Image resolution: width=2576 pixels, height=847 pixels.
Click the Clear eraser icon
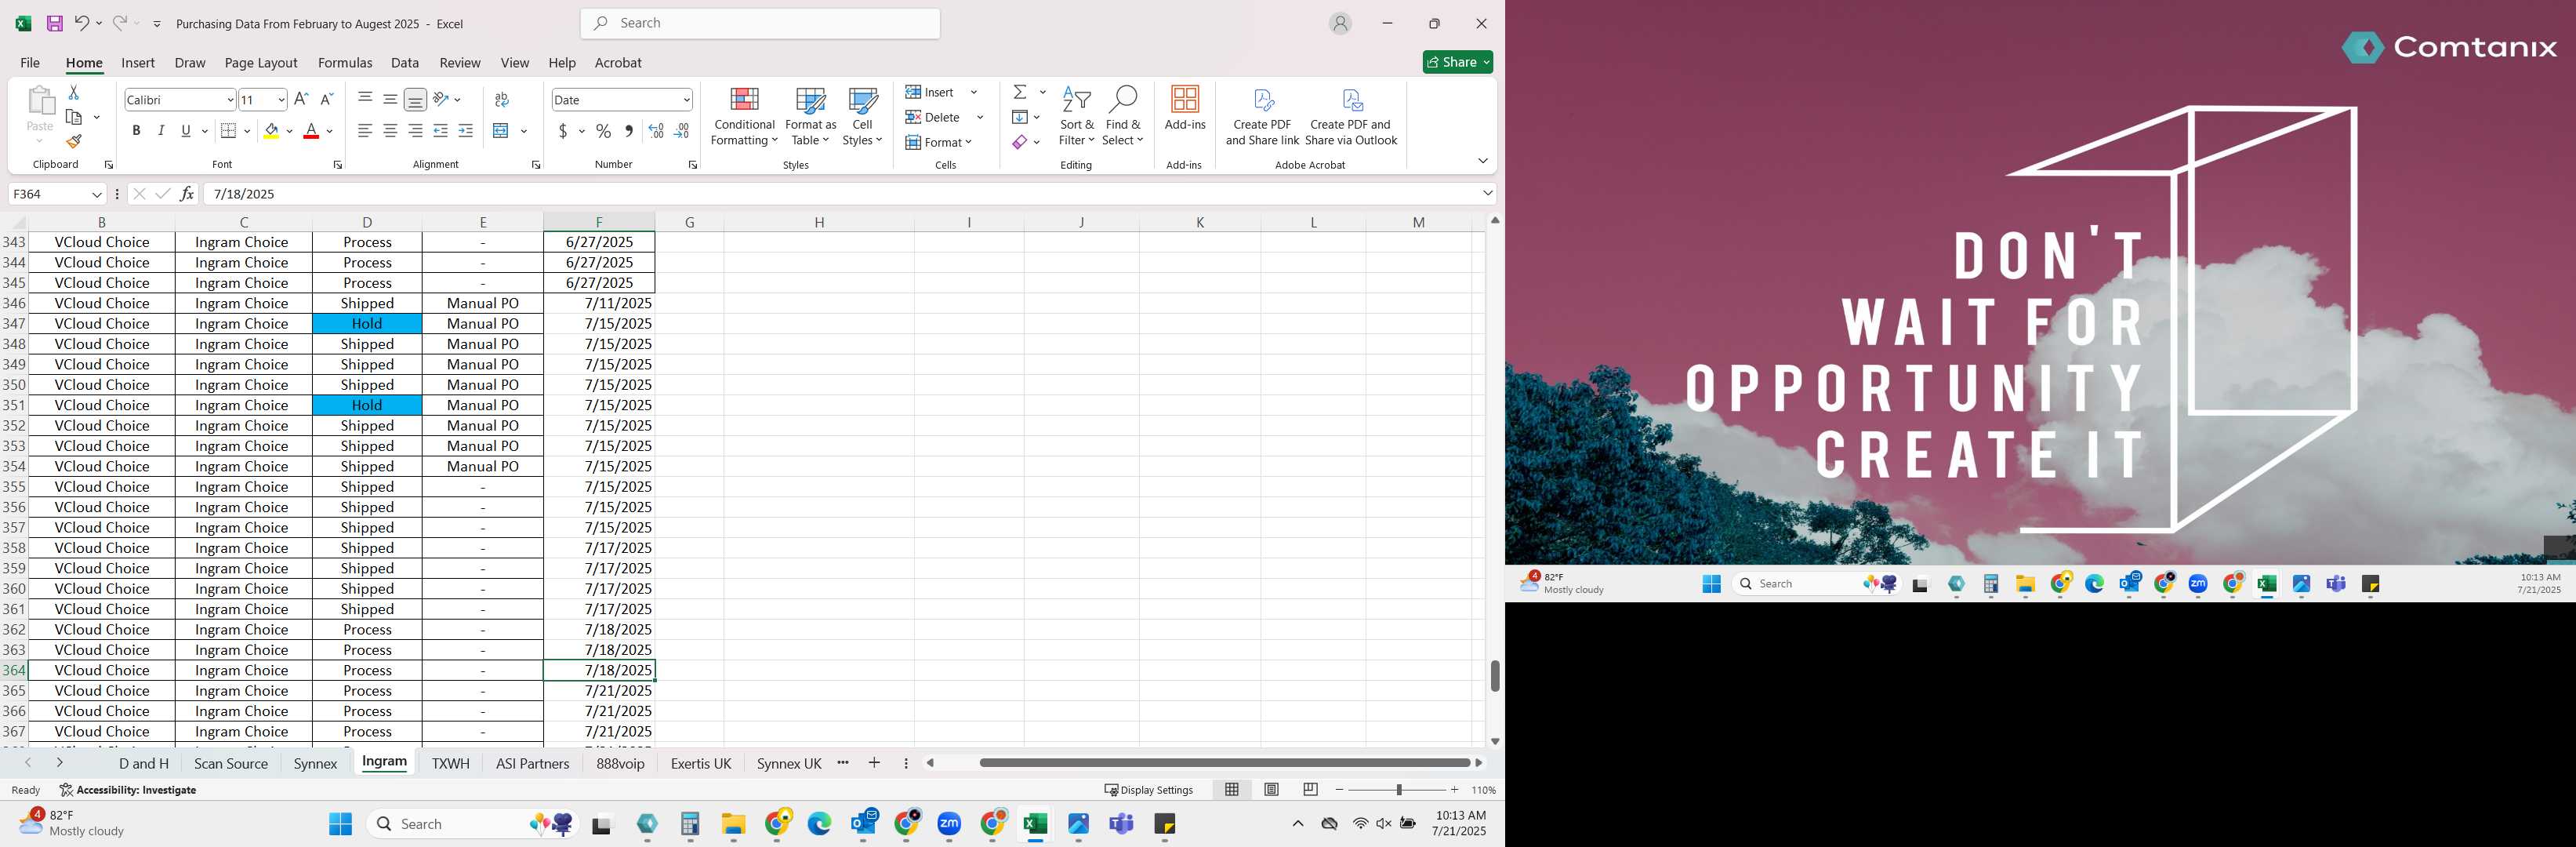(x=1020, y=142)
